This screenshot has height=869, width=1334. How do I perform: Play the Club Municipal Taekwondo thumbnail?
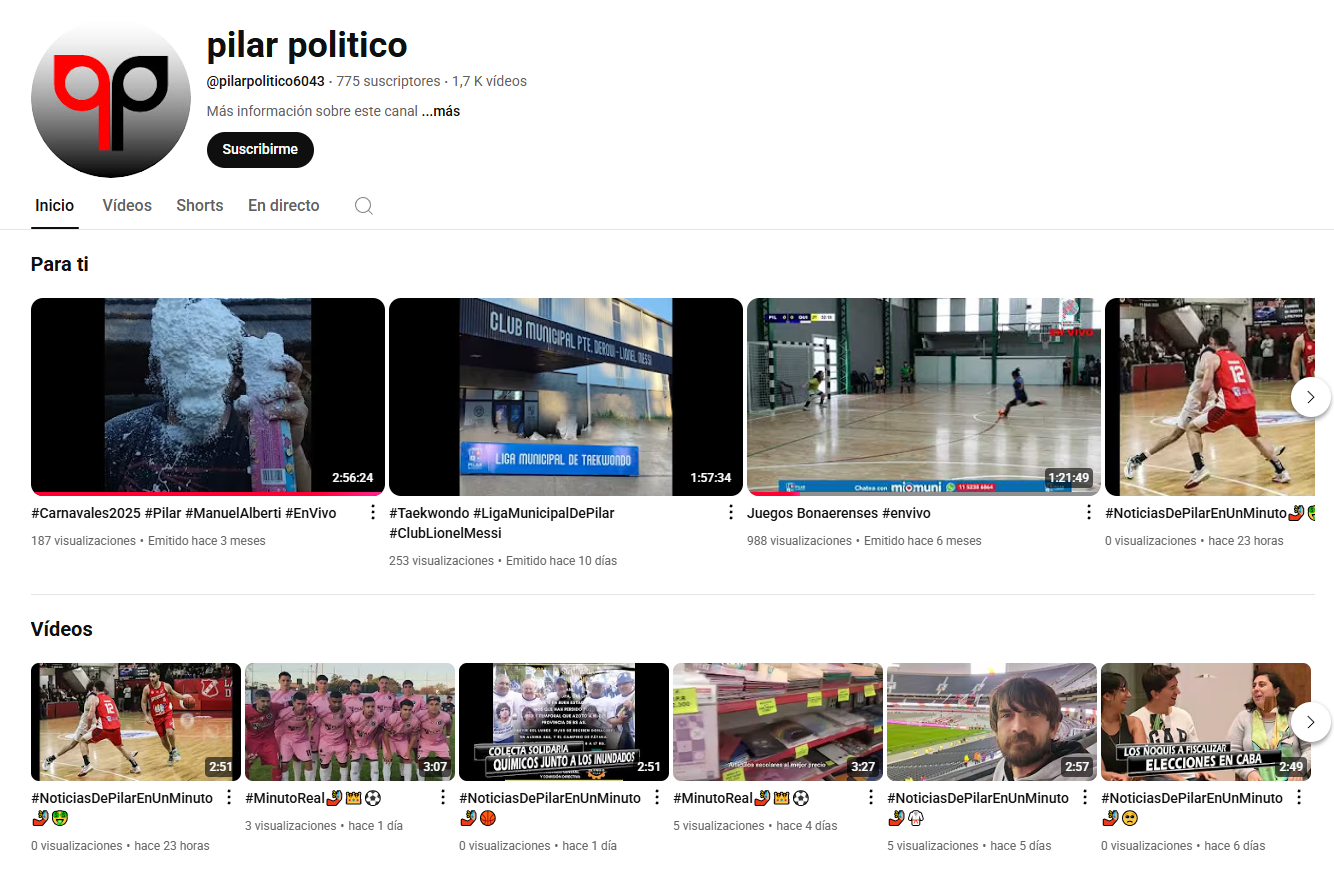(x=565, y=396)
